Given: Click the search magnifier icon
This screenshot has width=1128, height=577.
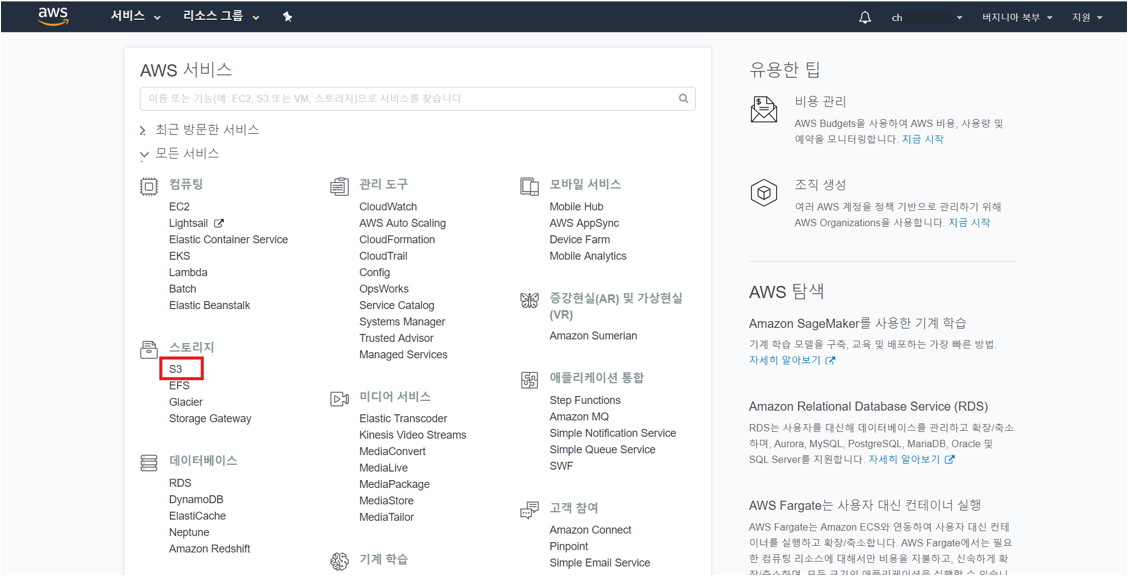Looking at the screenshot, I should pos(684,98).
